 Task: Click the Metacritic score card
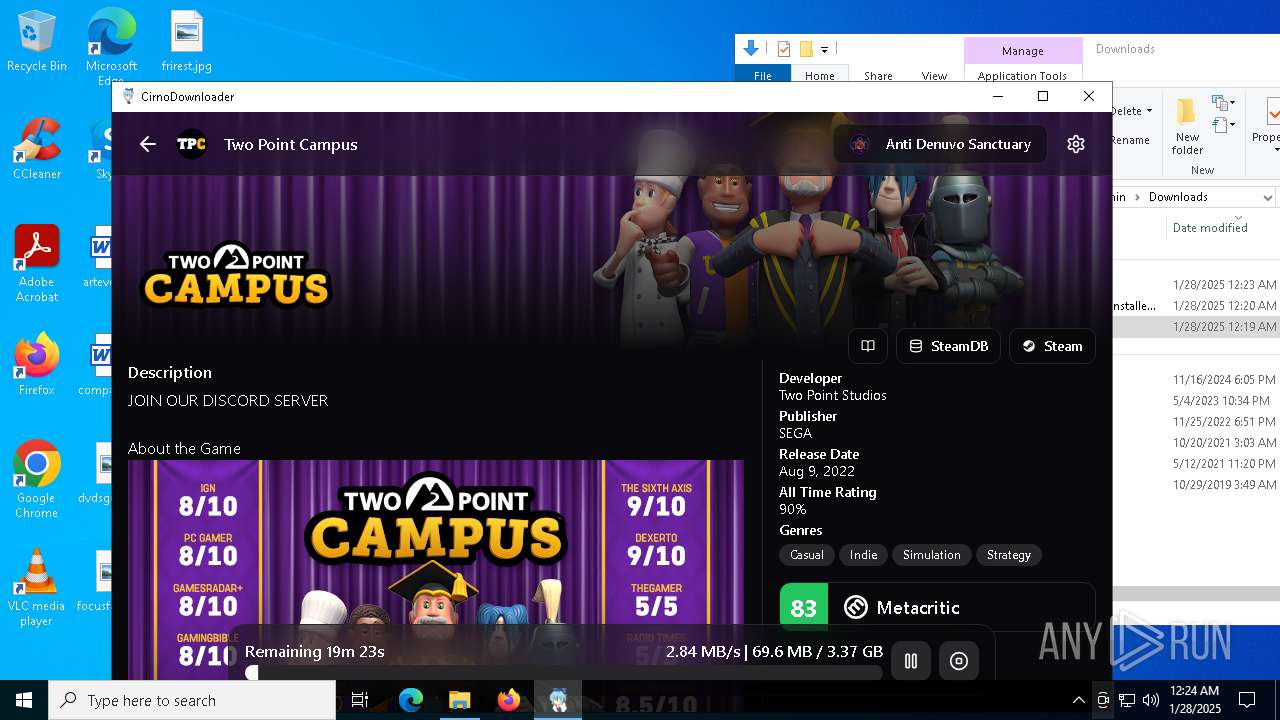937,607
